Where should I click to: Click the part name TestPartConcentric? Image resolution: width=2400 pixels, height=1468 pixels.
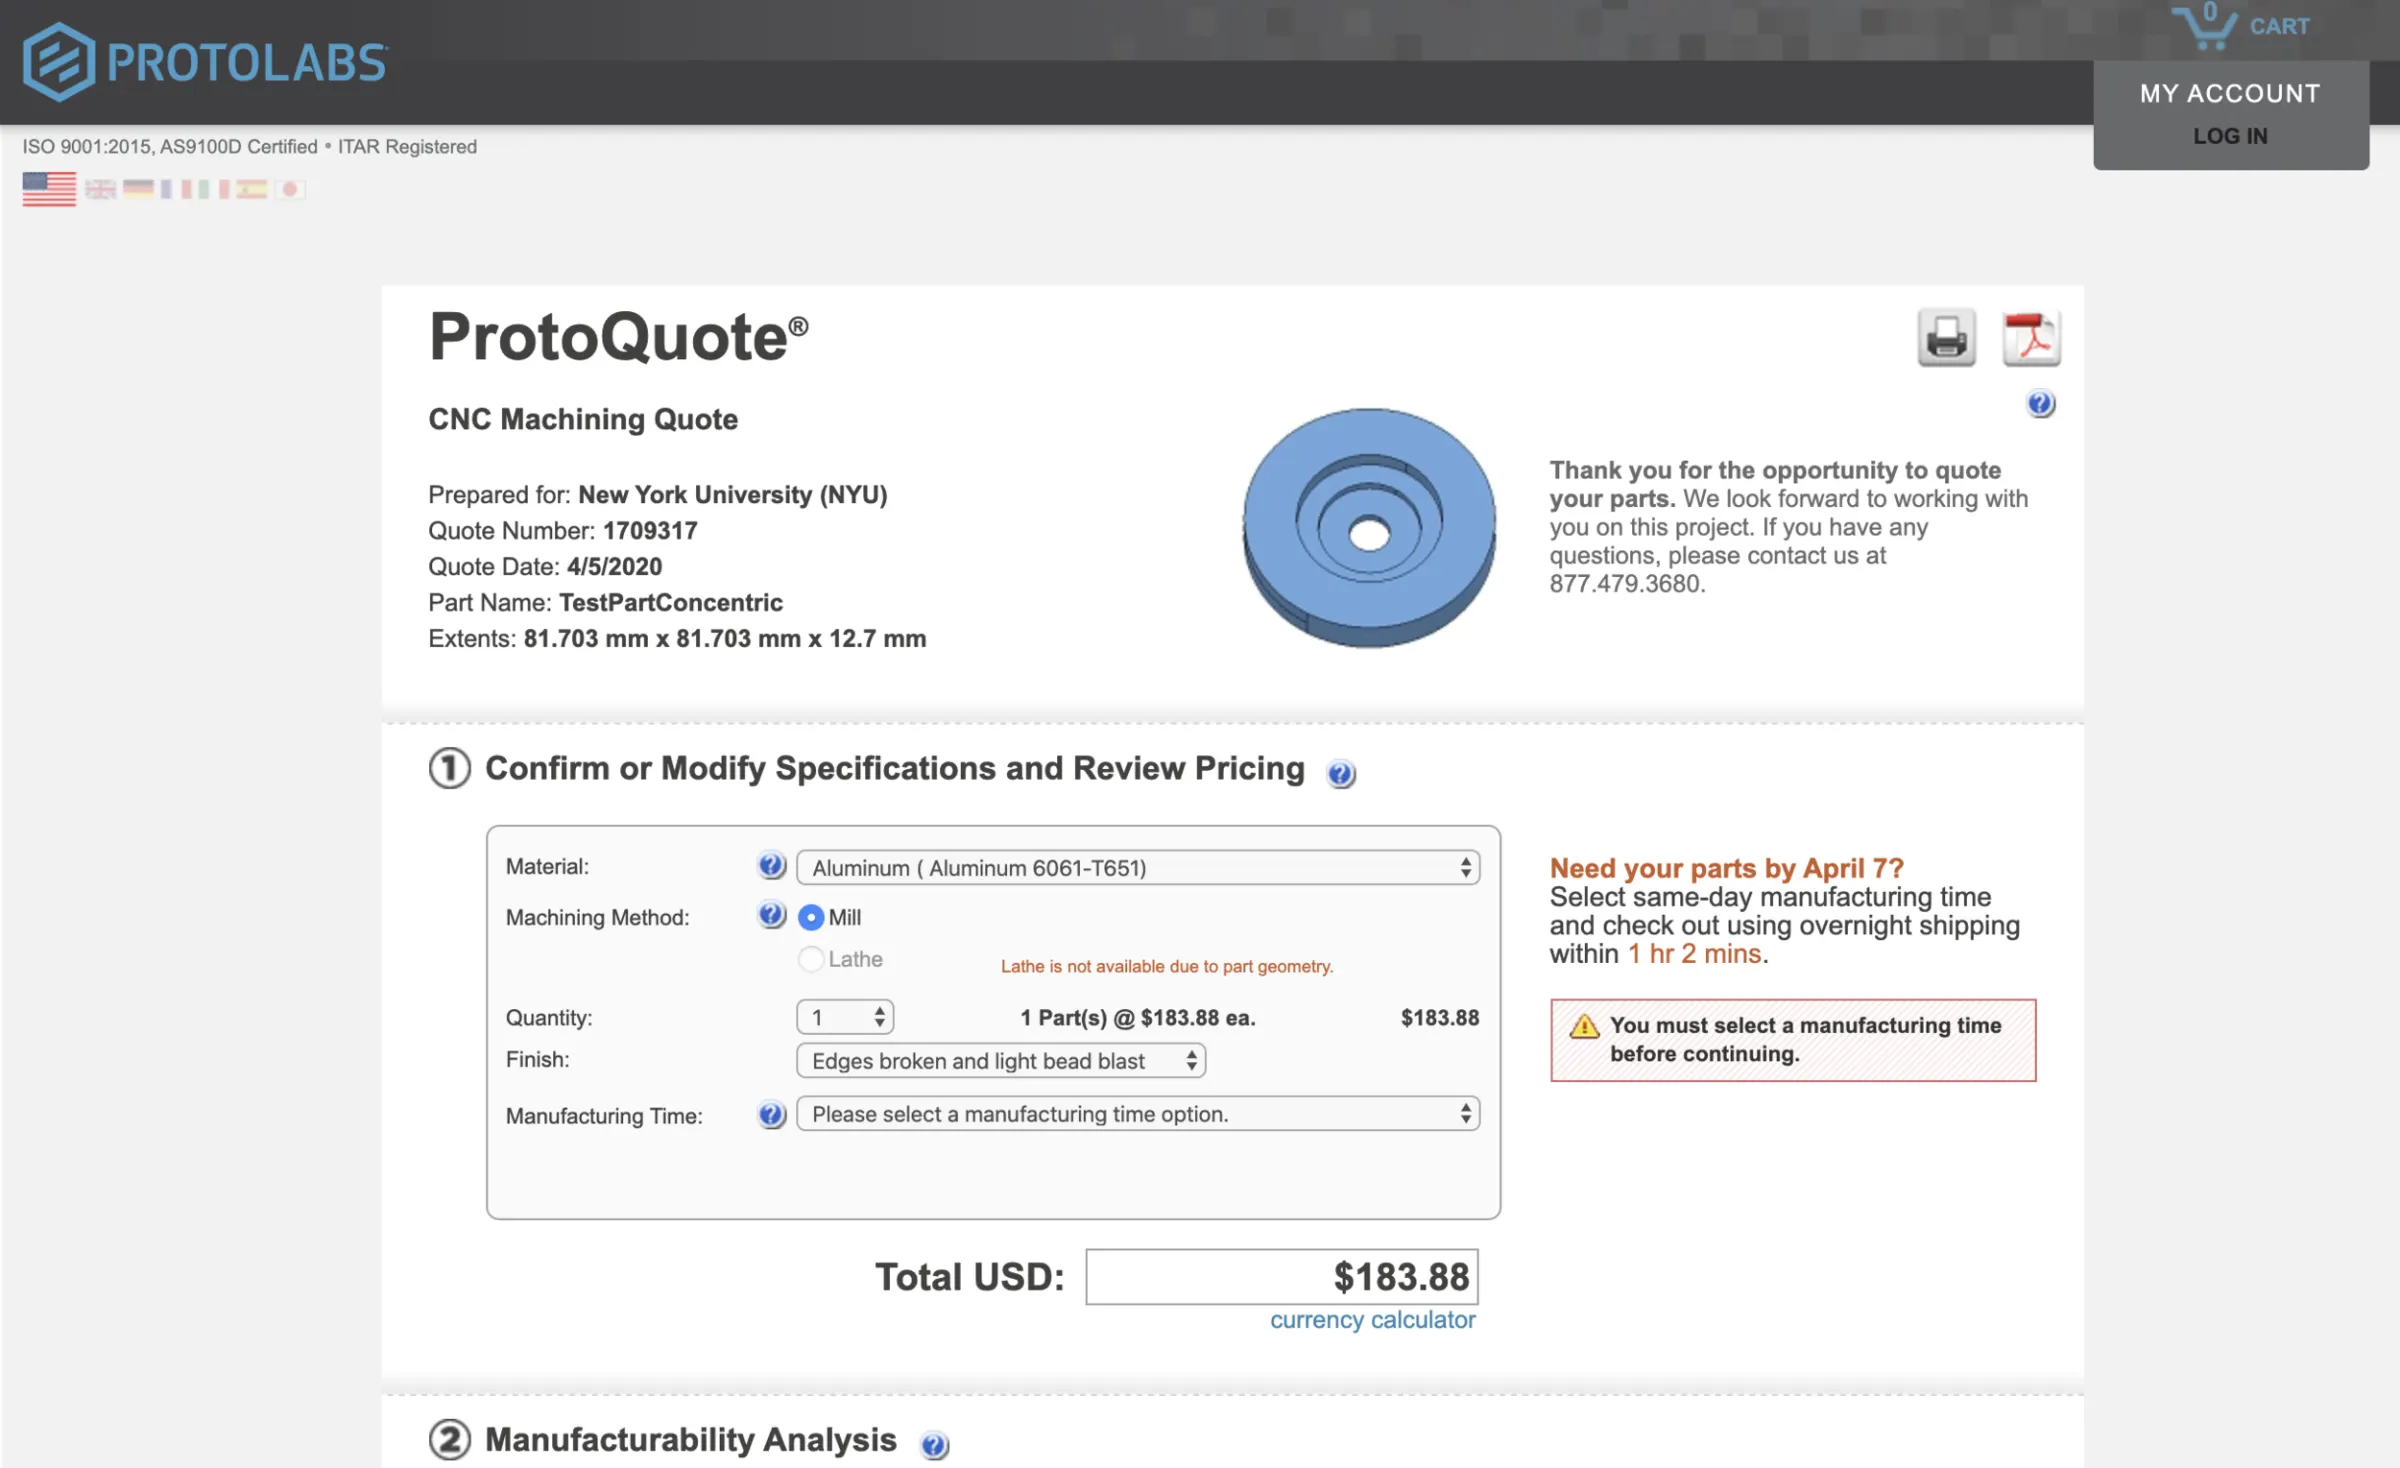coord(671,603)
